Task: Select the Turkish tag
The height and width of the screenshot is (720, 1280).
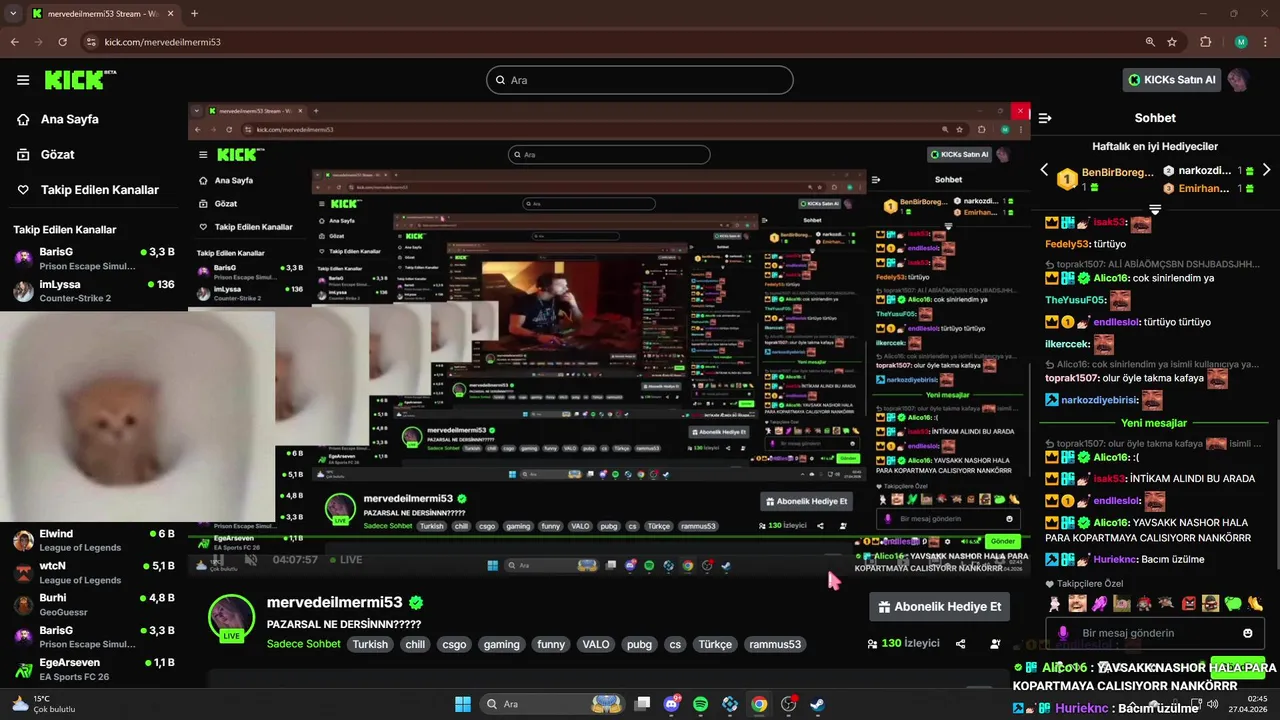Action: point(369,644)
